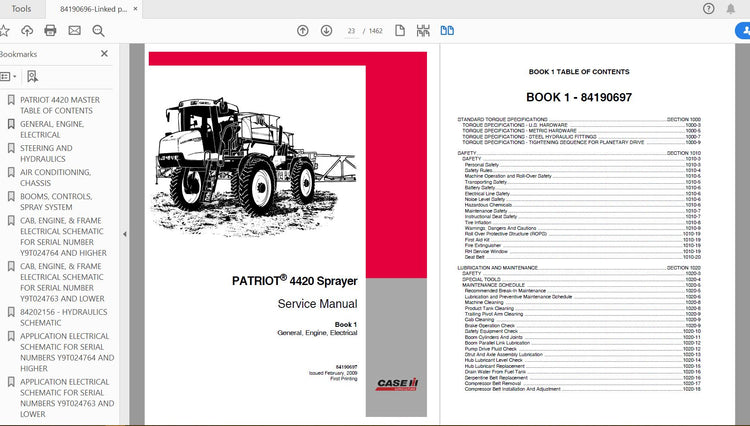Send file by email envelope icon
Viewport: 750px width, 426px height.
click(x=75, y=31)
